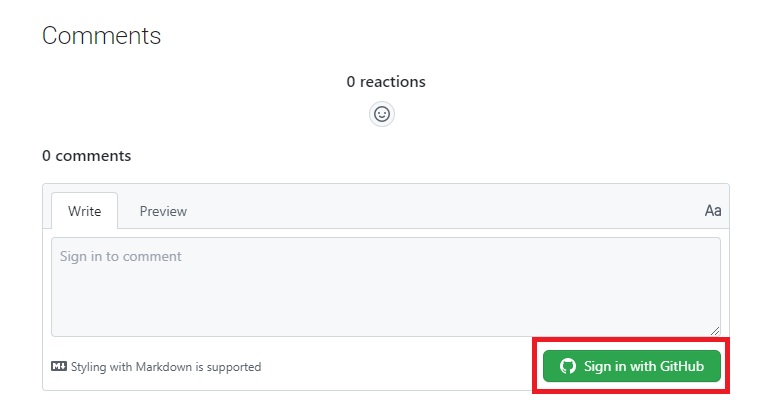Switch to the Preview tab
Viewport: 759px width, 417px height.
pos(163,211)
